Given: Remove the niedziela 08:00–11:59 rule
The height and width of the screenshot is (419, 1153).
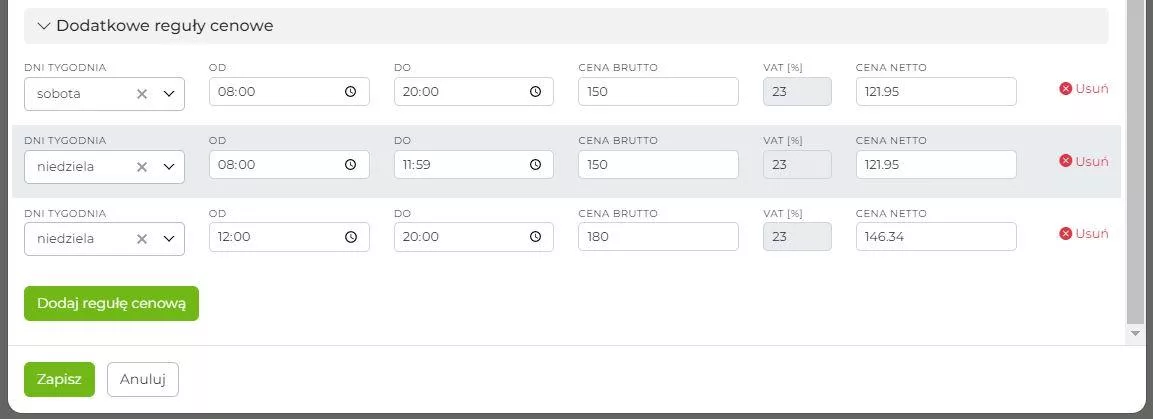Looking at the screenshot, I should [1084, 161].
